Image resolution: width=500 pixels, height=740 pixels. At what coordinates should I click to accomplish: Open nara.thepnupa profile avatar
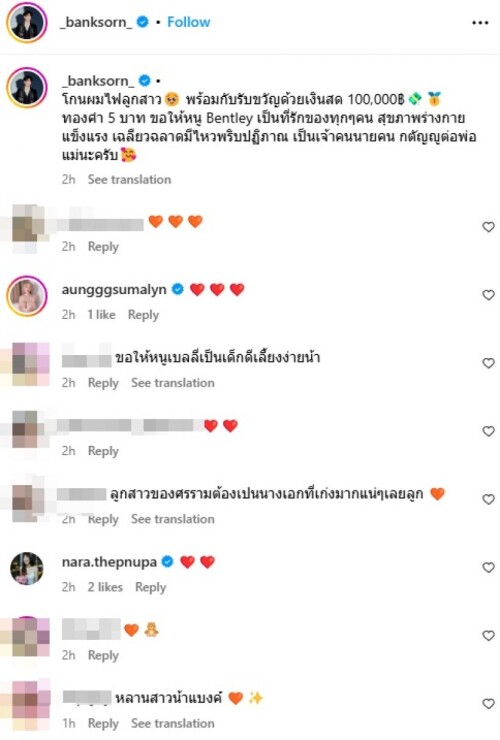[27, 568]
